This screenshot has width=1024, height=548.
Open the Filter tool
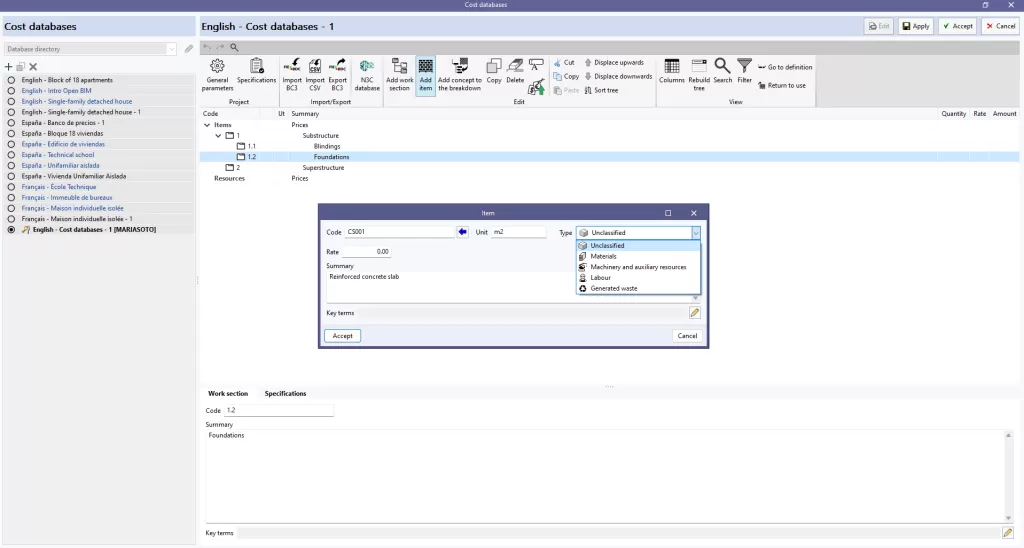tap(744, 71)
